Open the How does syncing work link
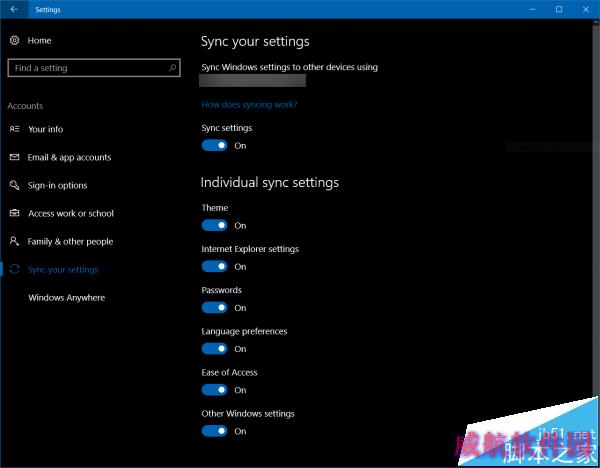Image resolution: width=600 pixels, height=468 pixels. pos(249,105)
